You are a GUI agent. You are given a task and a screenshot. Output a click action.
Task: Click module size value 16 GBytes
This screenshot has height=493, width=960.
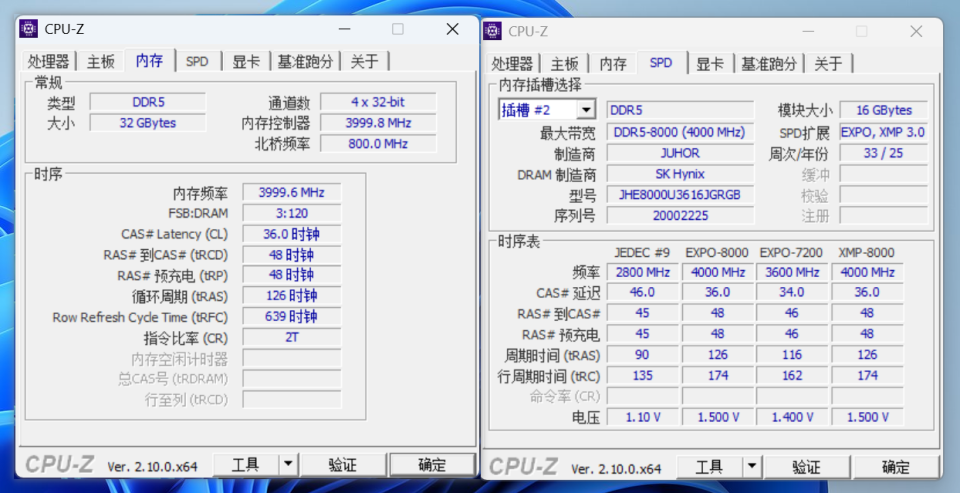point(883,110)
